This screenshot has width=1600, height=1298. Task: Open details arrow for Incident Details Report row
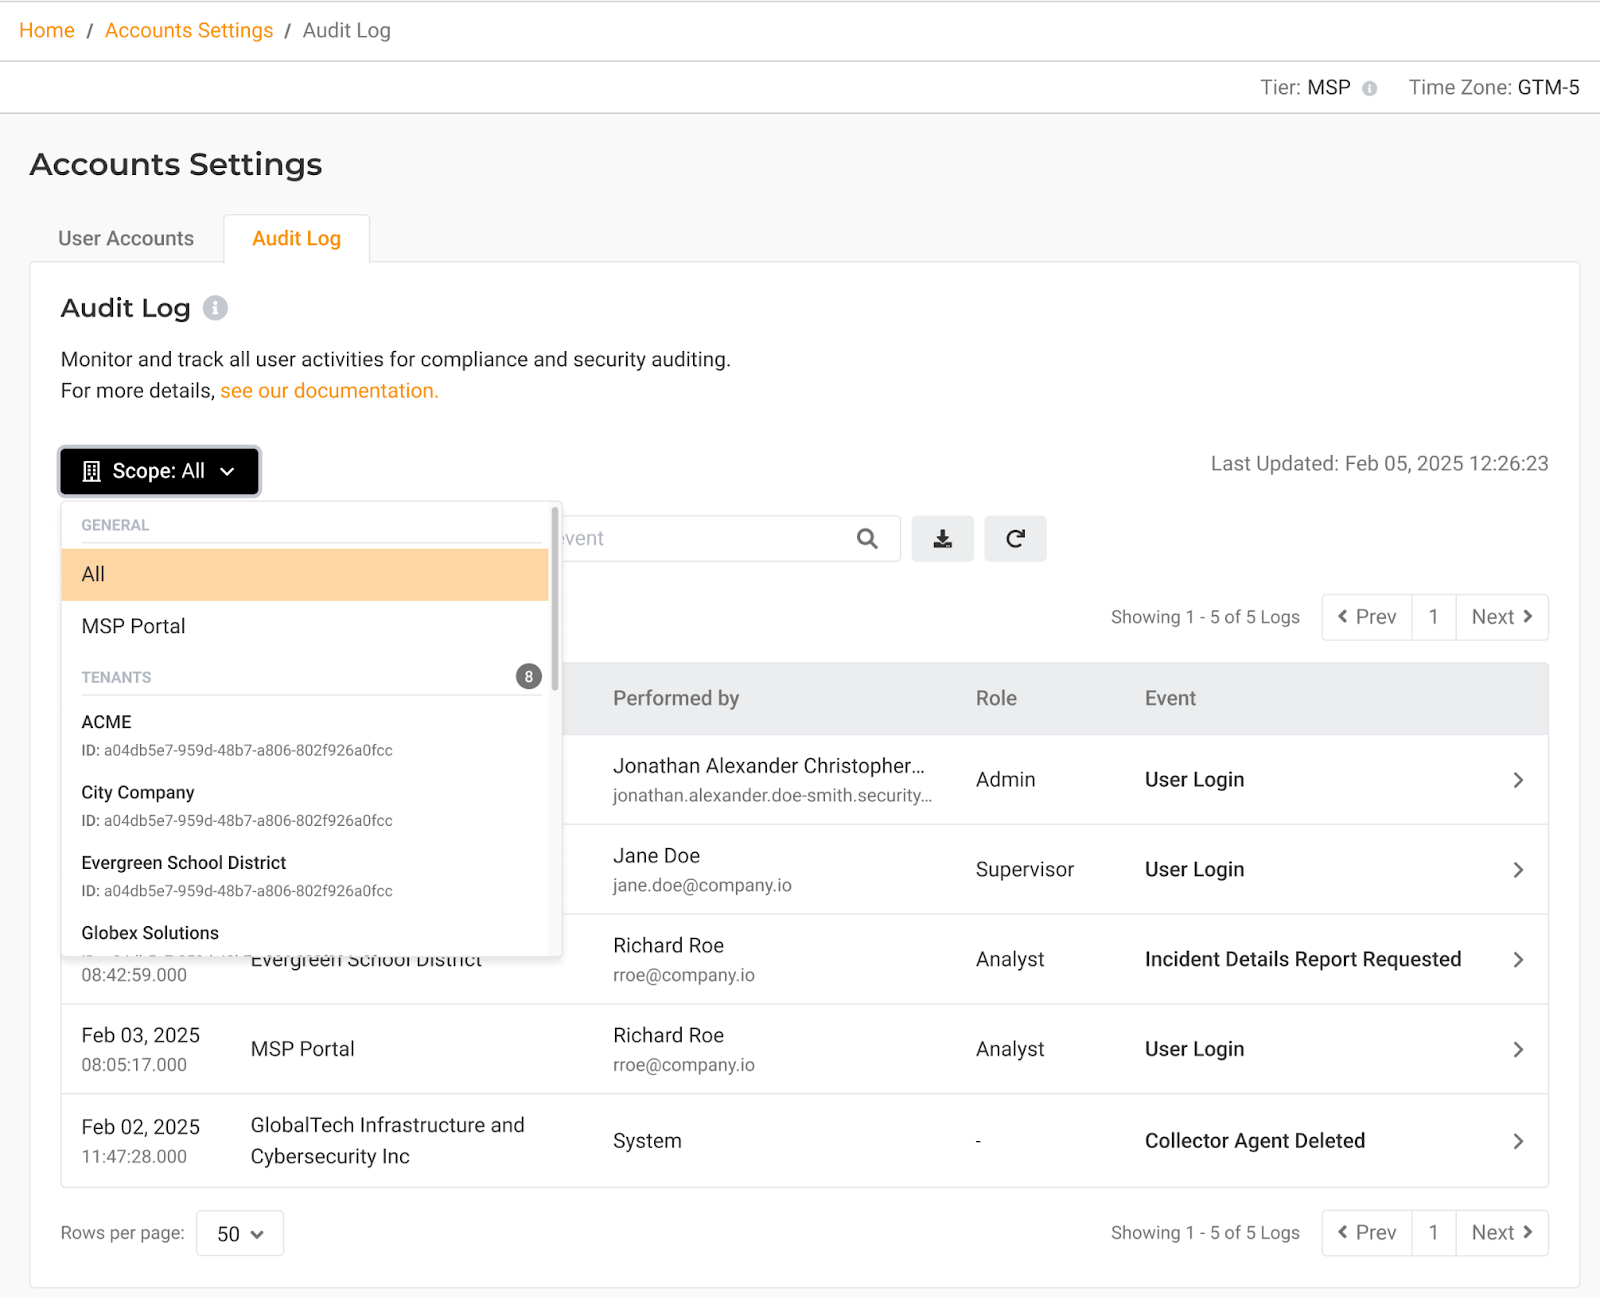tap(1517, 960)
